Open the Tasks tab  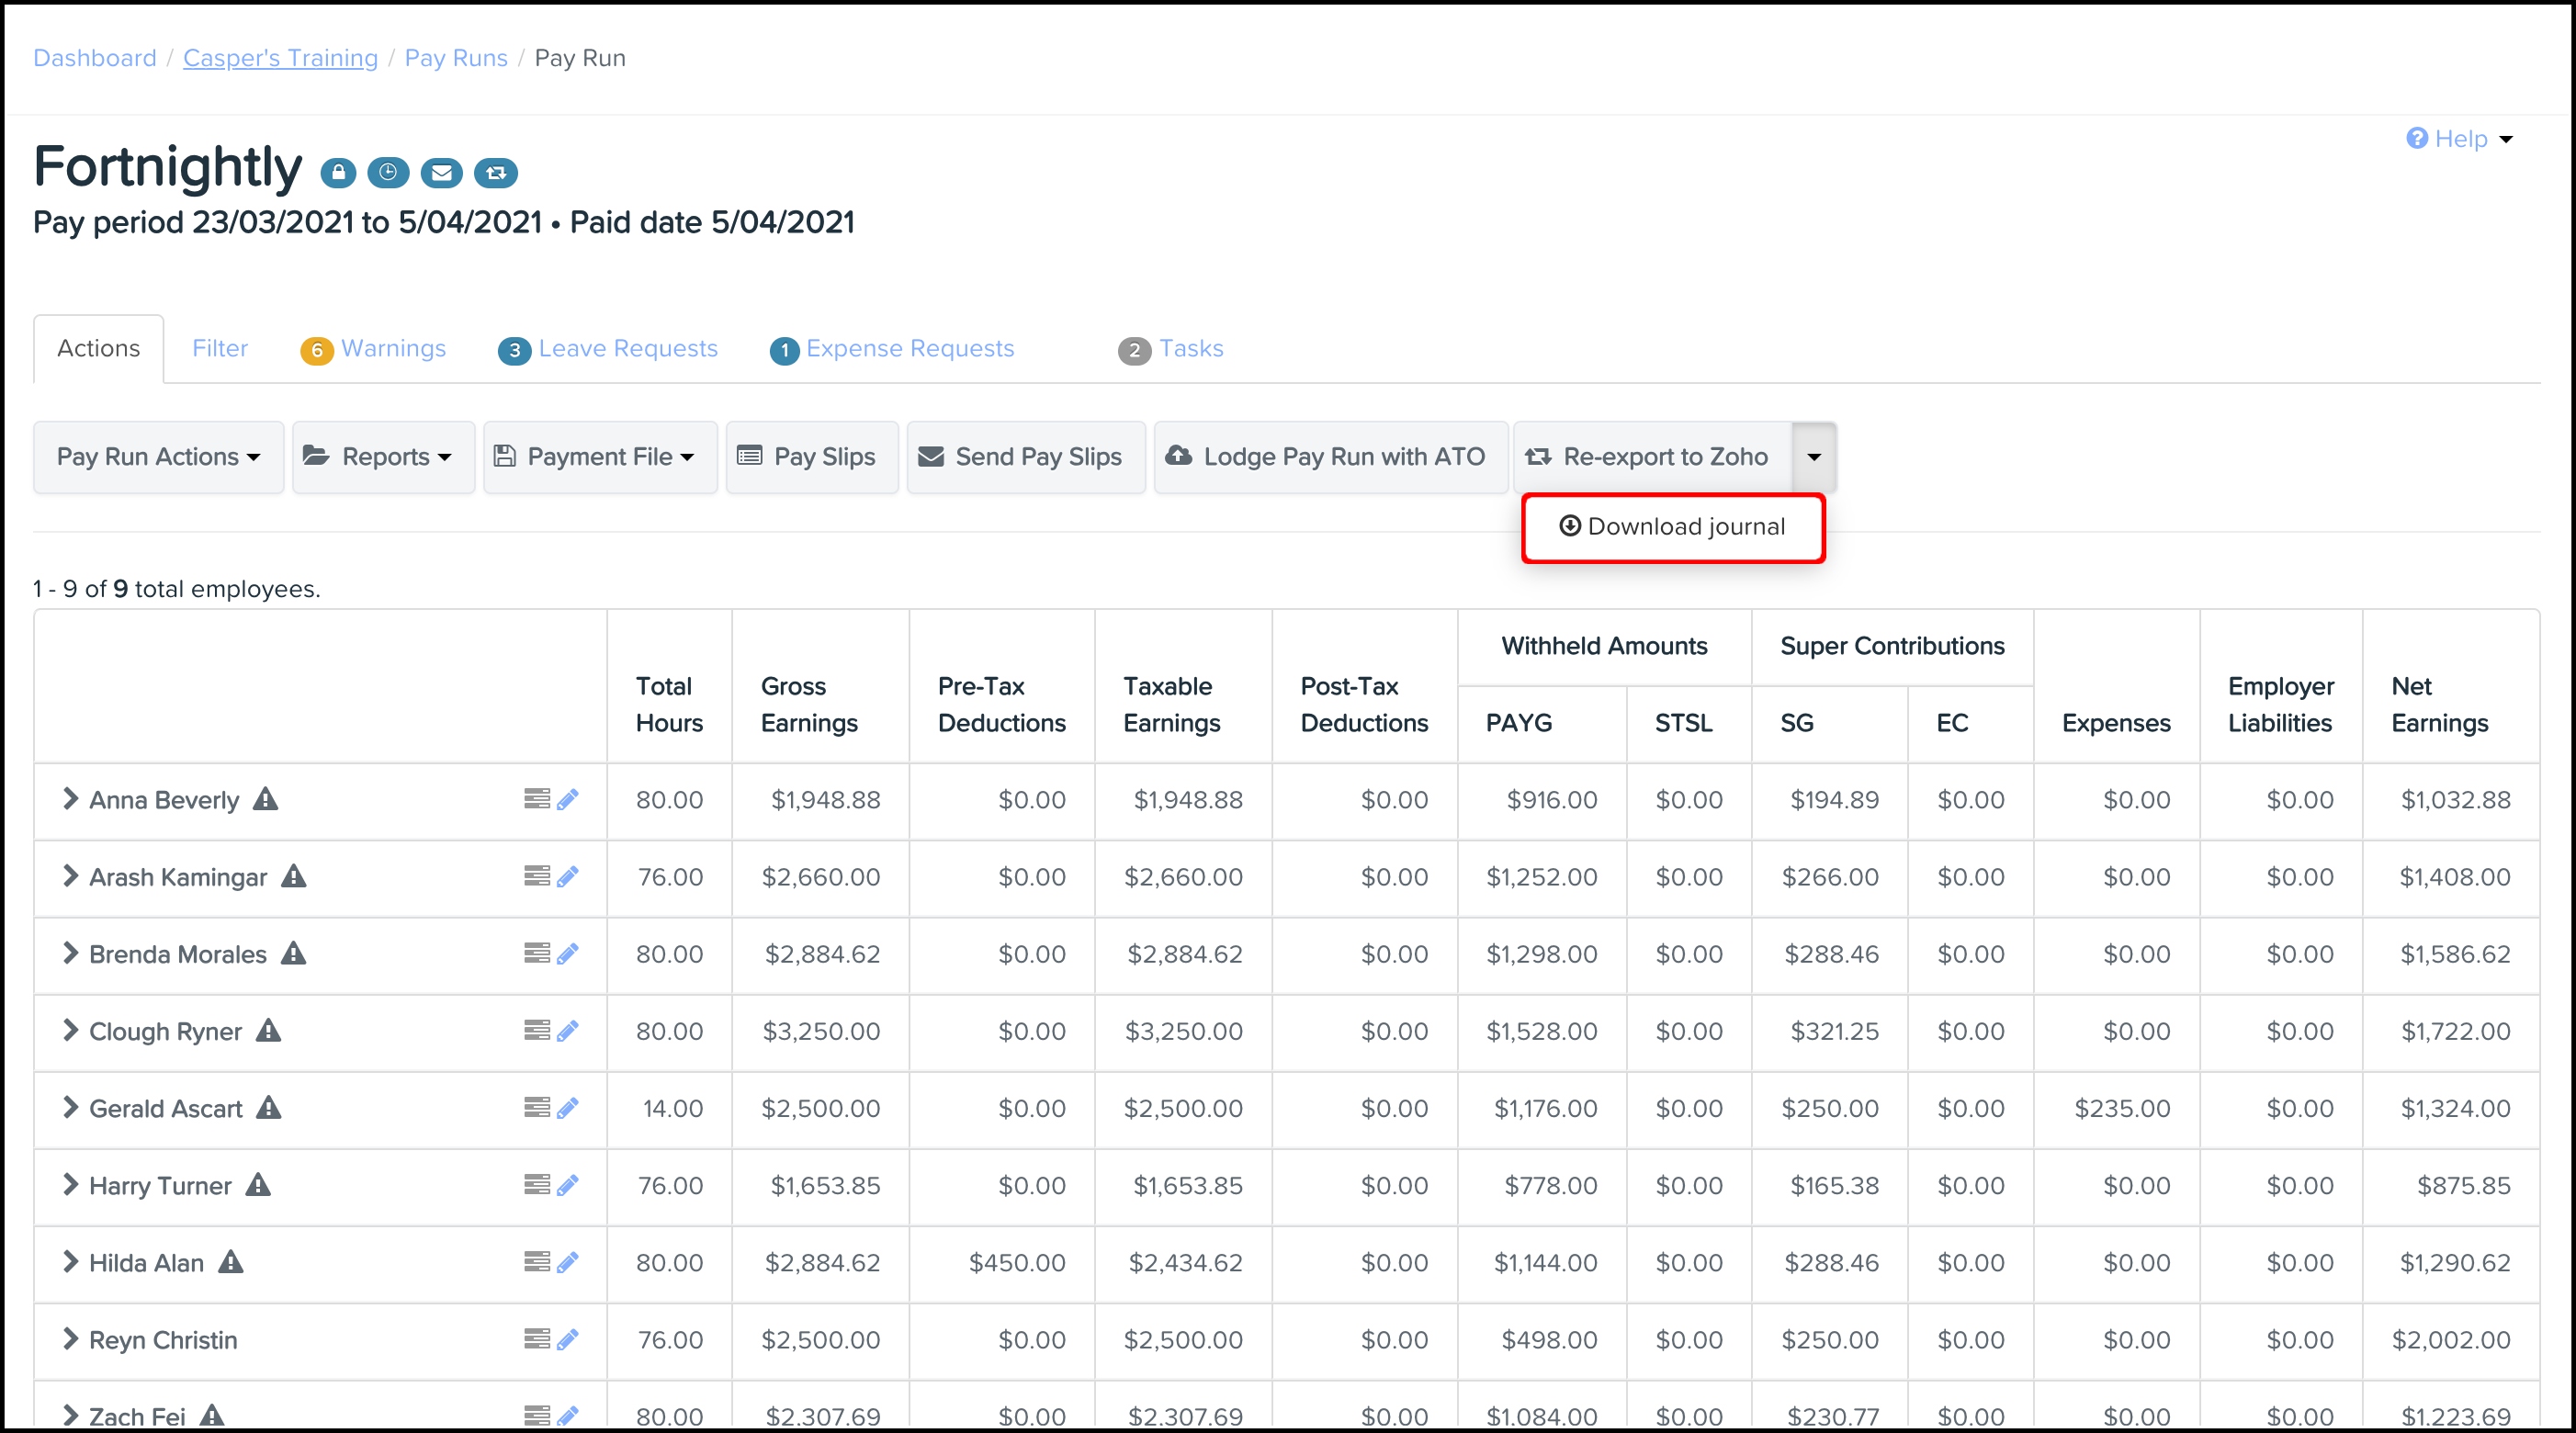[1171, 349]
